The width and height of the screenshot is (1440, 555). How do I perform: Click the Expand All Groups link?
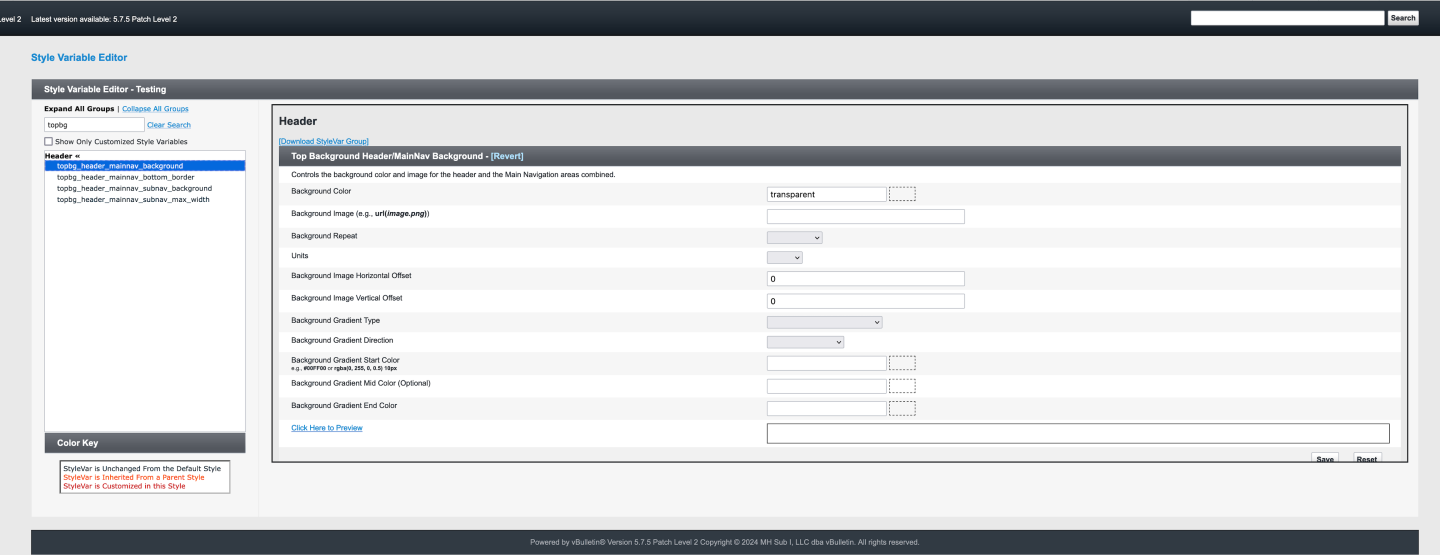pos(79,108)
